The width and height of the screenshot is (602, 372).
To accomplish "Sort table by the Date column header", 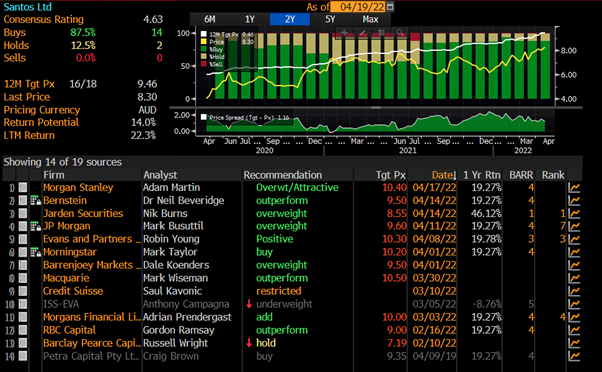I will coord(444,175).
